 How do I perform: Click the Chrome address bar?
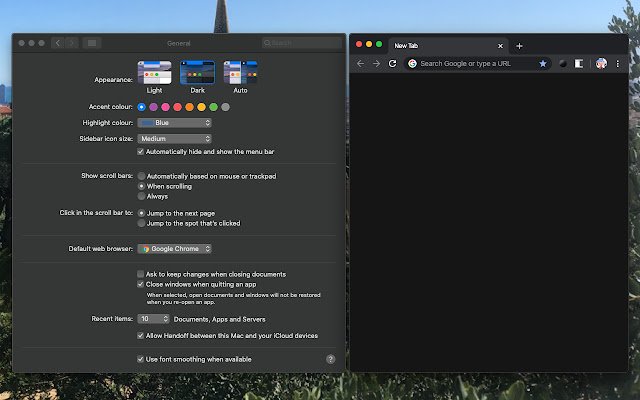click(478, 64)
